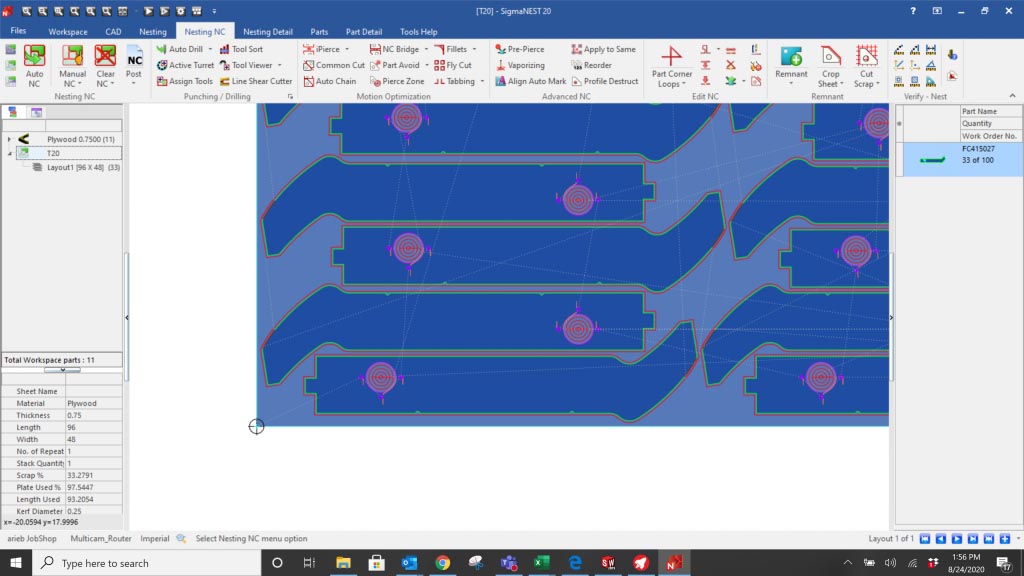Image resolution: width=1024 pixels, height=576 pixels.
Task: Open the Tool Viewer dropdown arrow
Action: pyautogui.click(x=280, y=65)
